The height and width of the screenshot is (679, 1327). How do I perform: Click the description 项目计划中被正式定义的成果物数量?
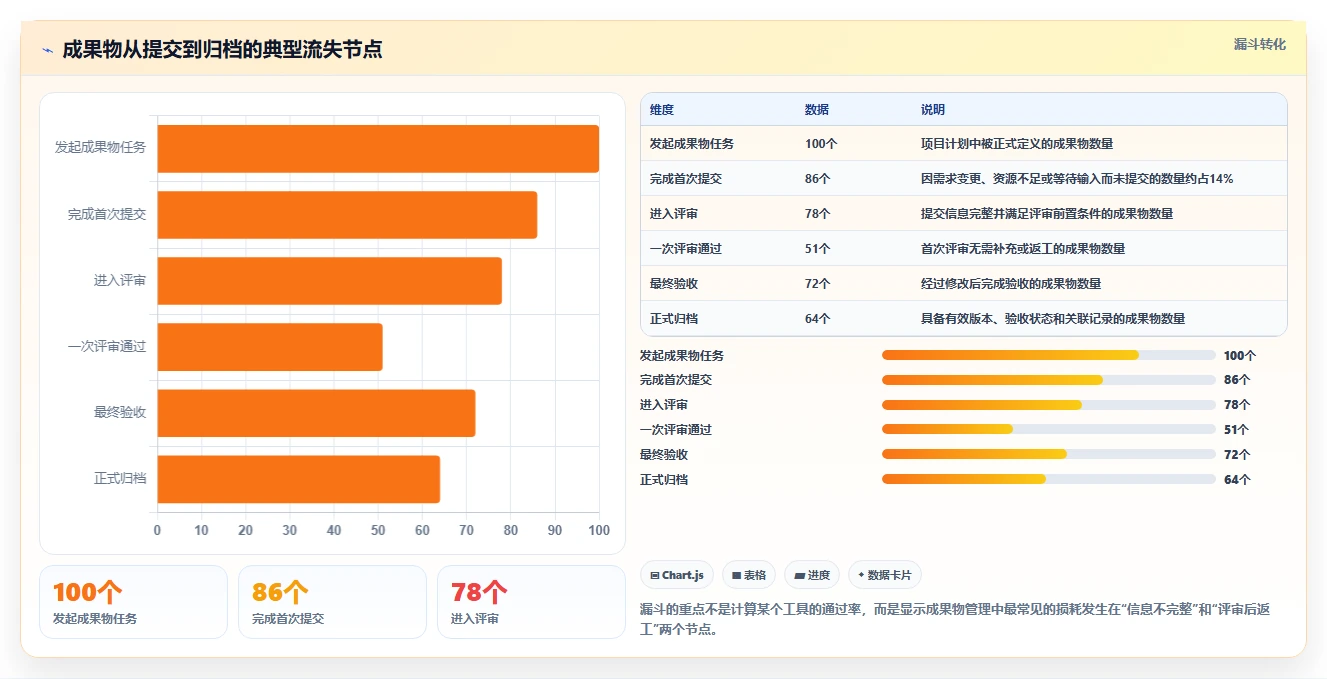tap(1017, 144)
